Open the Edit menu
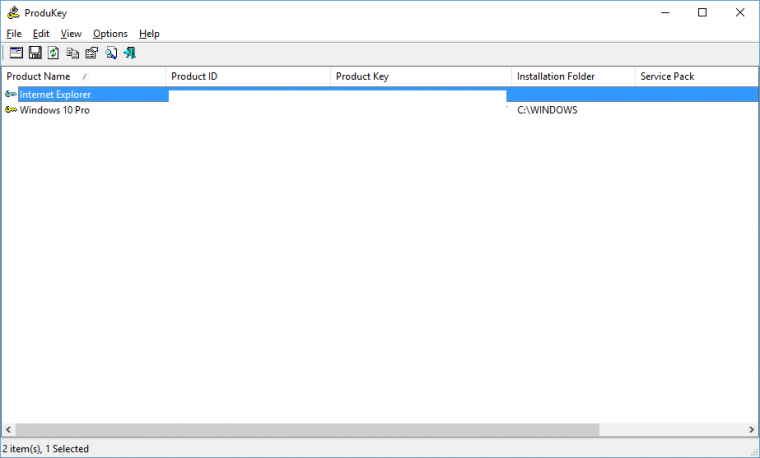 (x=41, y=33)
